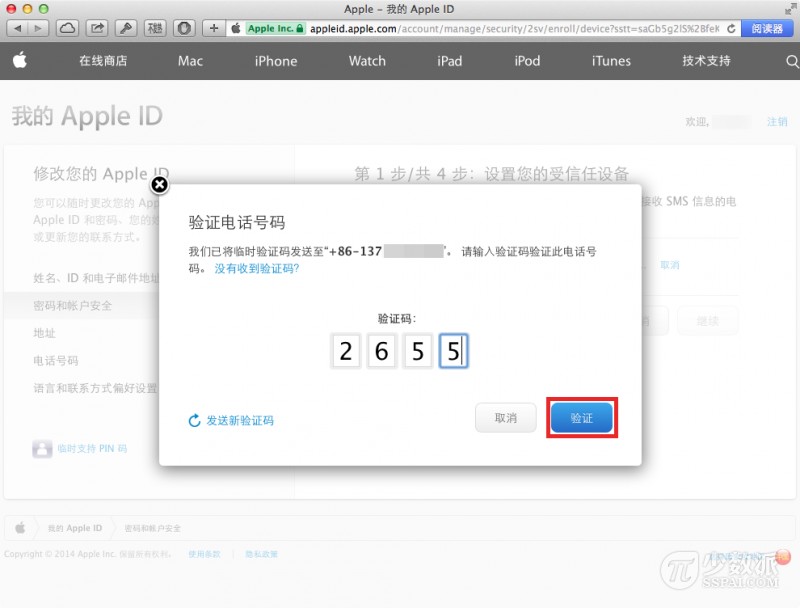Click the Chinese-character toolbar extension icon
Image resolution: width=800 pixels, height=608 pixels.
point(155,29)
